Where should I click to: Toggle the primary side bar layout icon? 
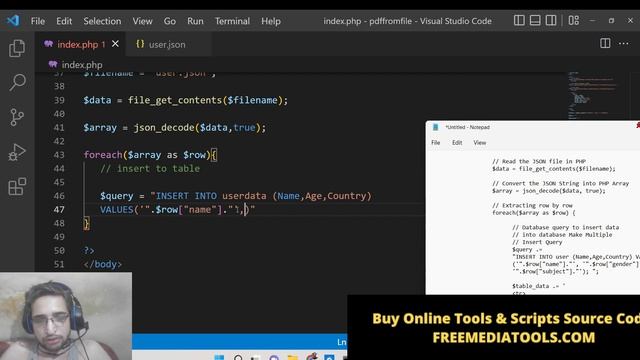(519, 20)
